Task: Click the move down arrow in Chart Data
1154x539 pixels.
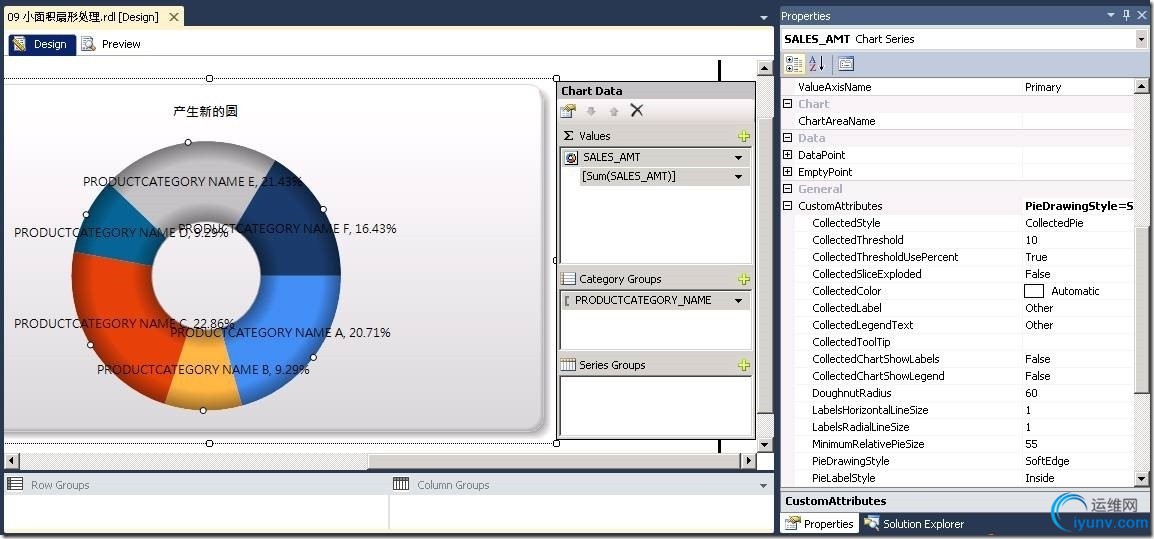Action: pyautogui.click(x=591, y=111)
